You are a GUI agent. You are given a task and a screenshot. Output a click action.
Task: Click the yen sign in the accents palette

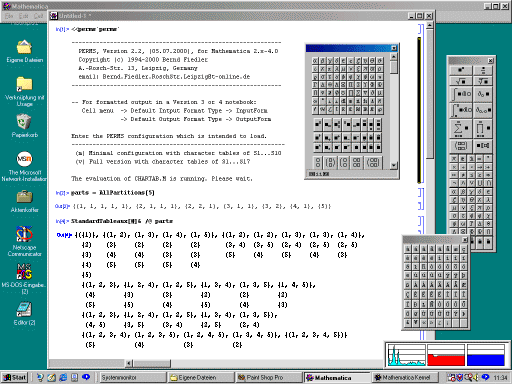point(416,323)
